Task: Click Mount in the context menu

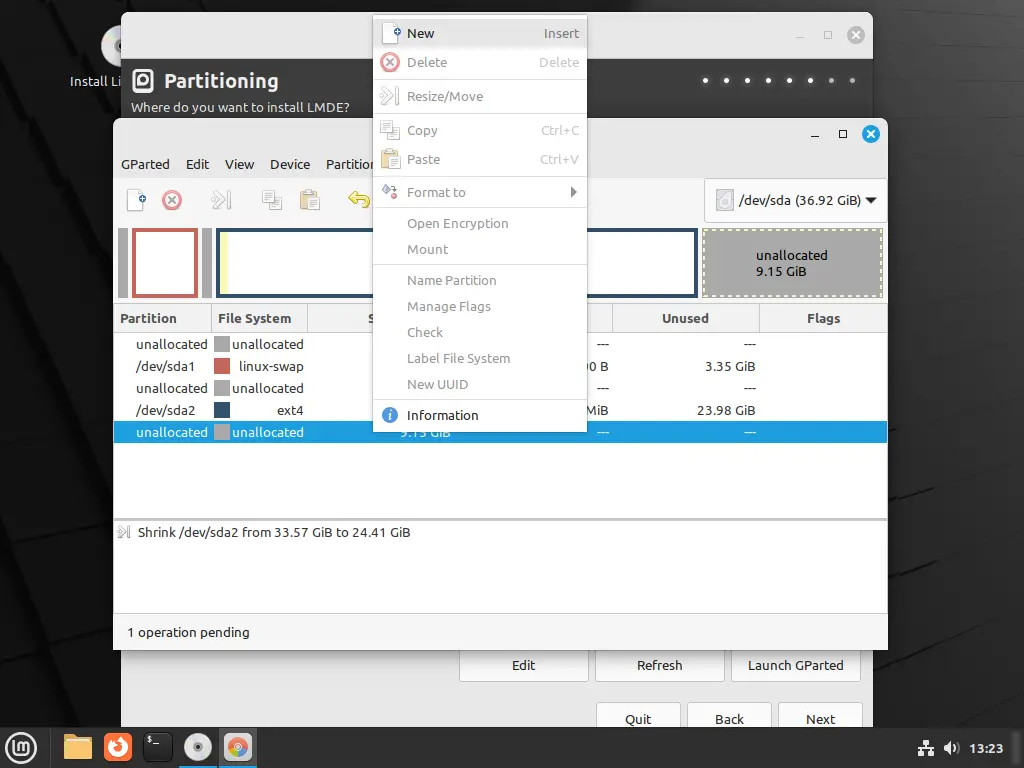Action: pyautogui.click(x=480, y=249)
